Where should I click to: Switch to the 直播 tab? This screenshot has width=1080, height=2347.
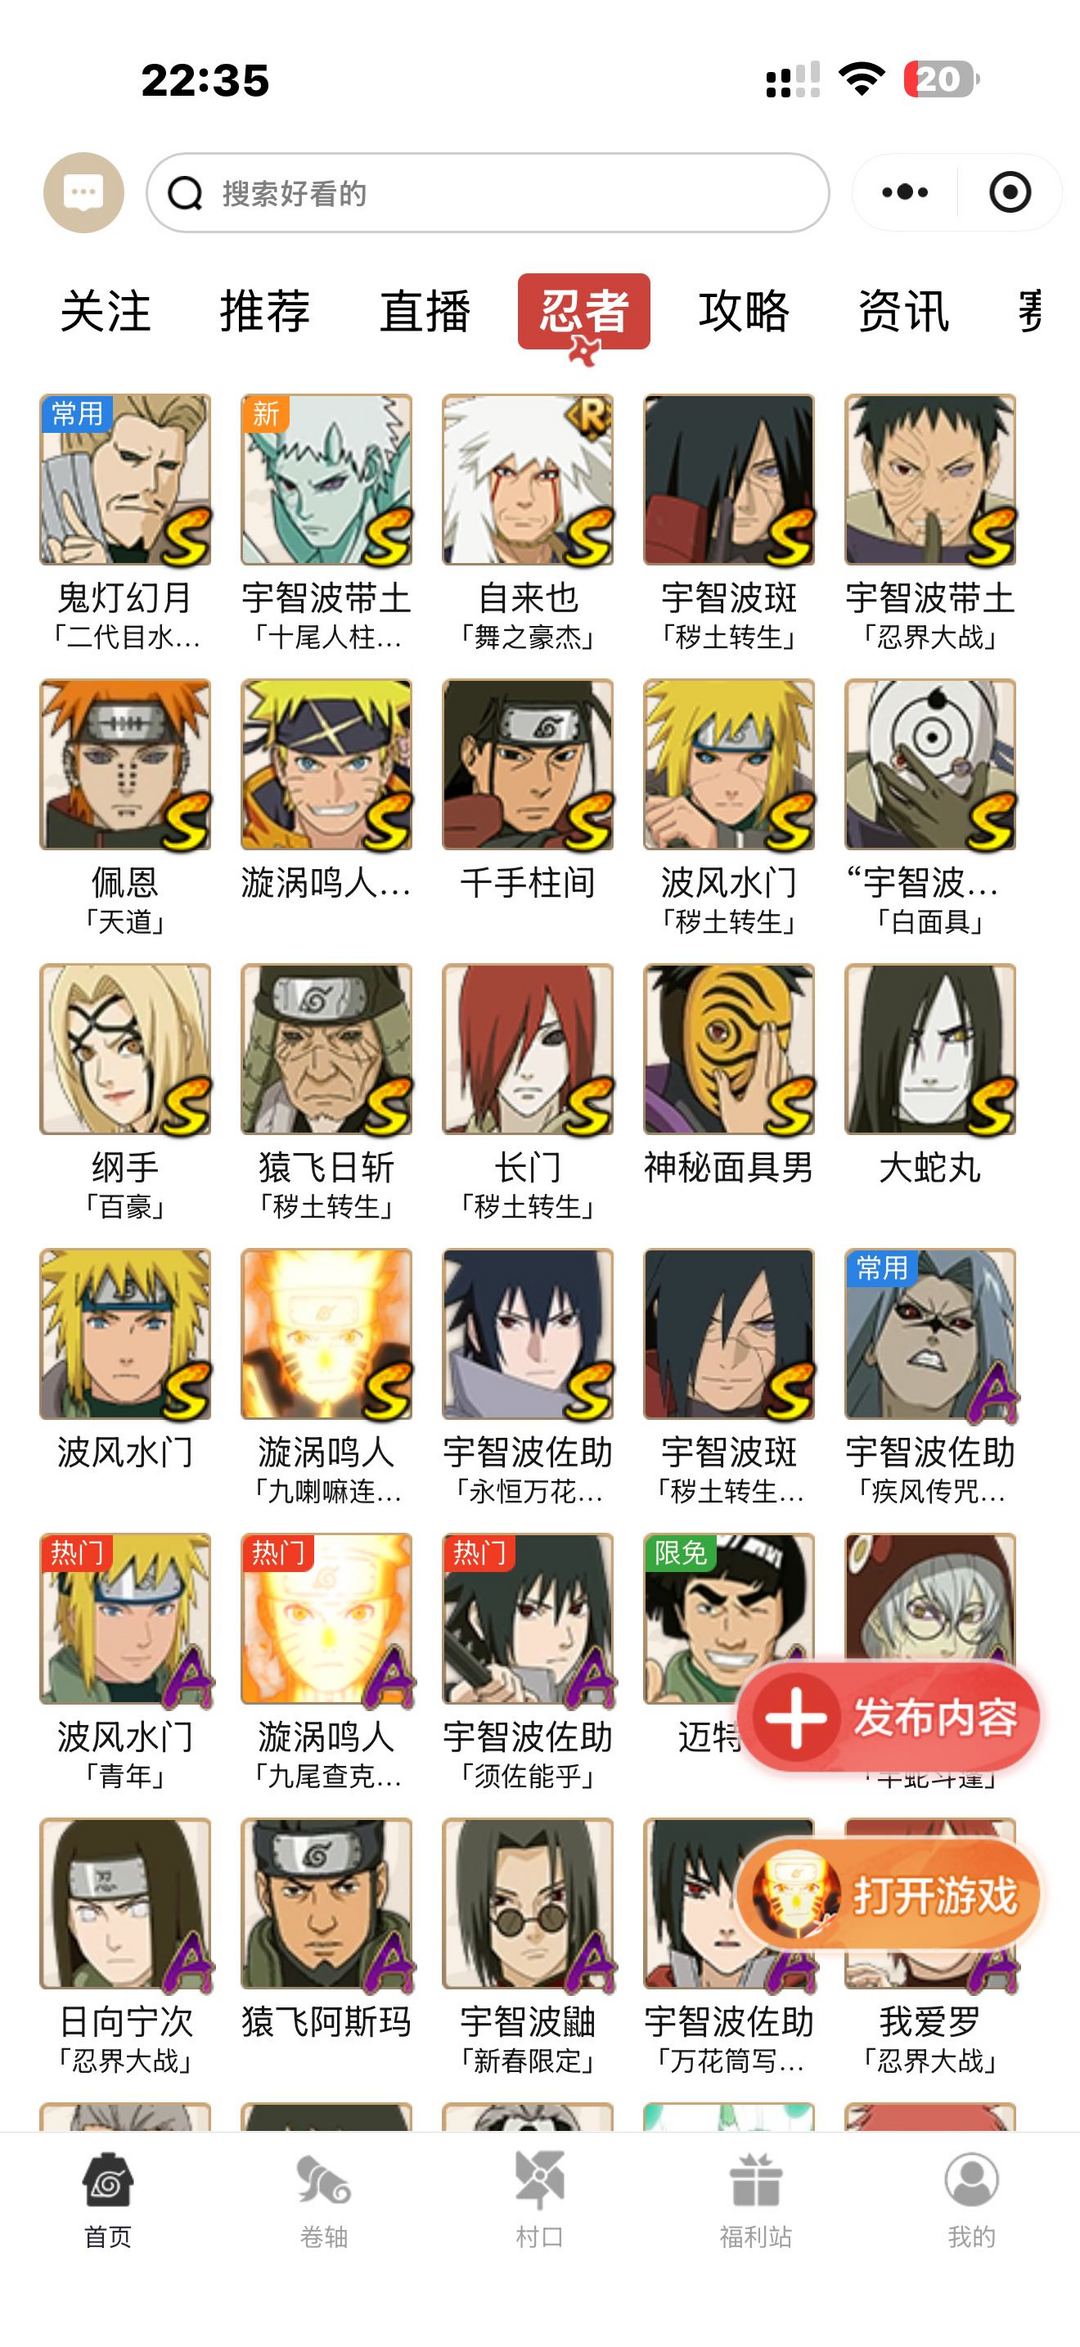coord(425,311)
